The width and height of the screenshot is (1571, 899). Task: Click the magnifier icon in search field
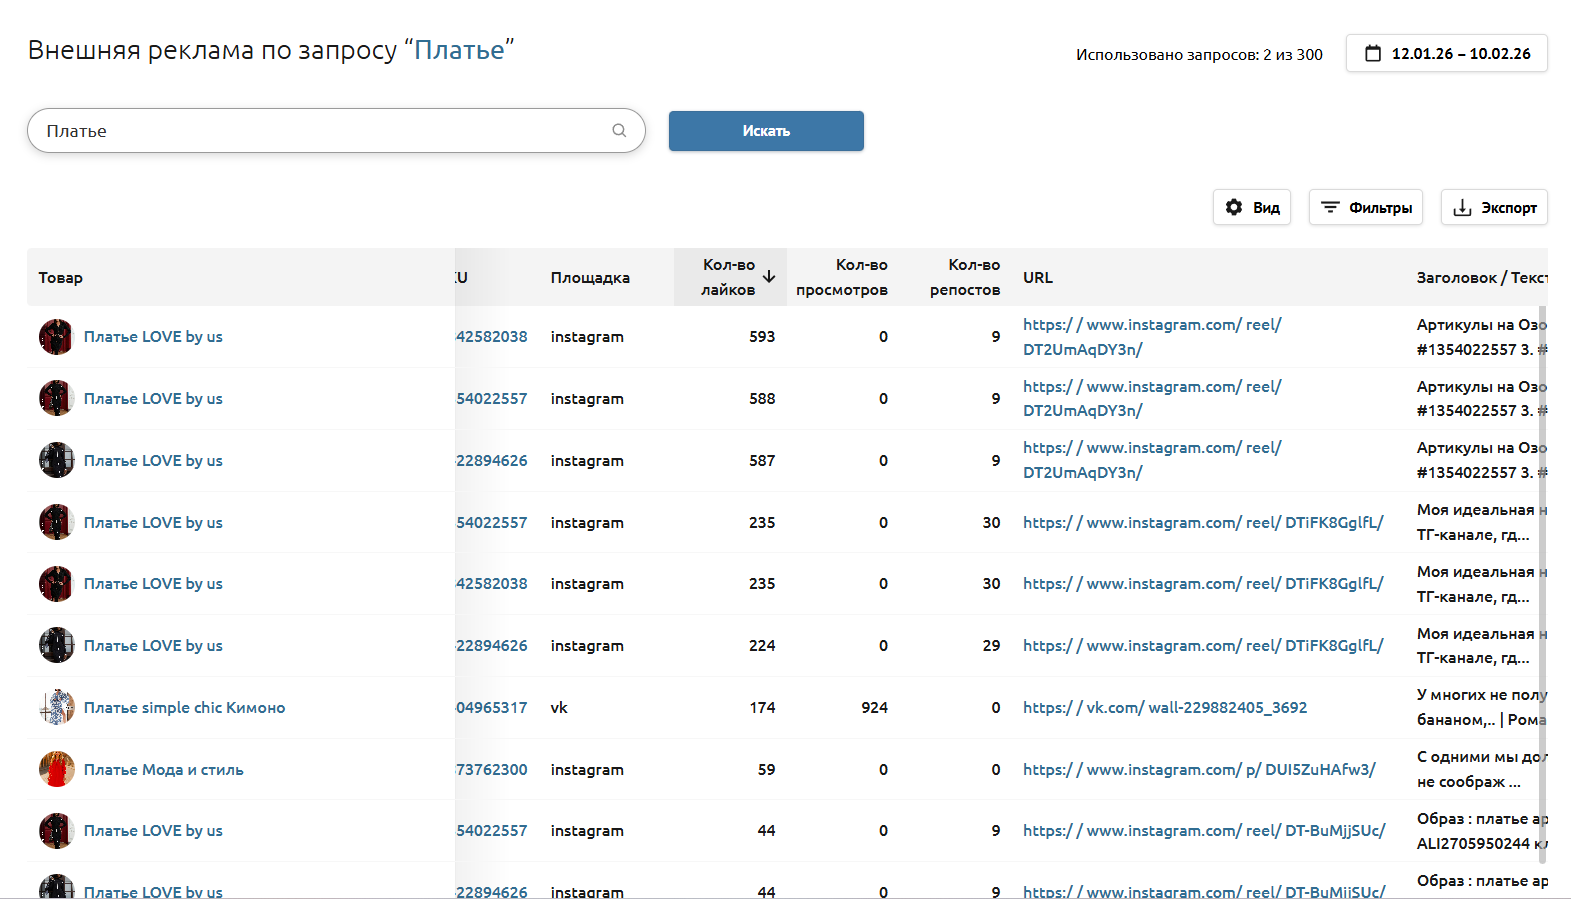coord(619,130)
